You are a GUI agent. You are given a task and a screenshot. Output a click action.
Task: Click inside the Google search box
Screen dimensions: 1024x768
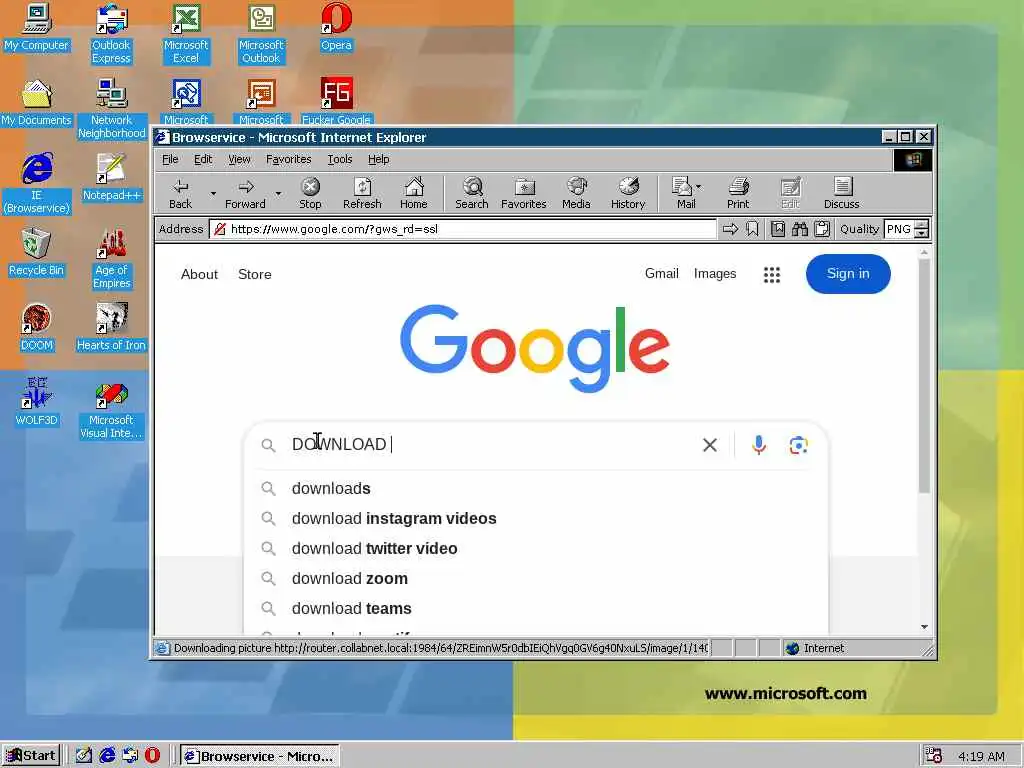pos(490,445)
